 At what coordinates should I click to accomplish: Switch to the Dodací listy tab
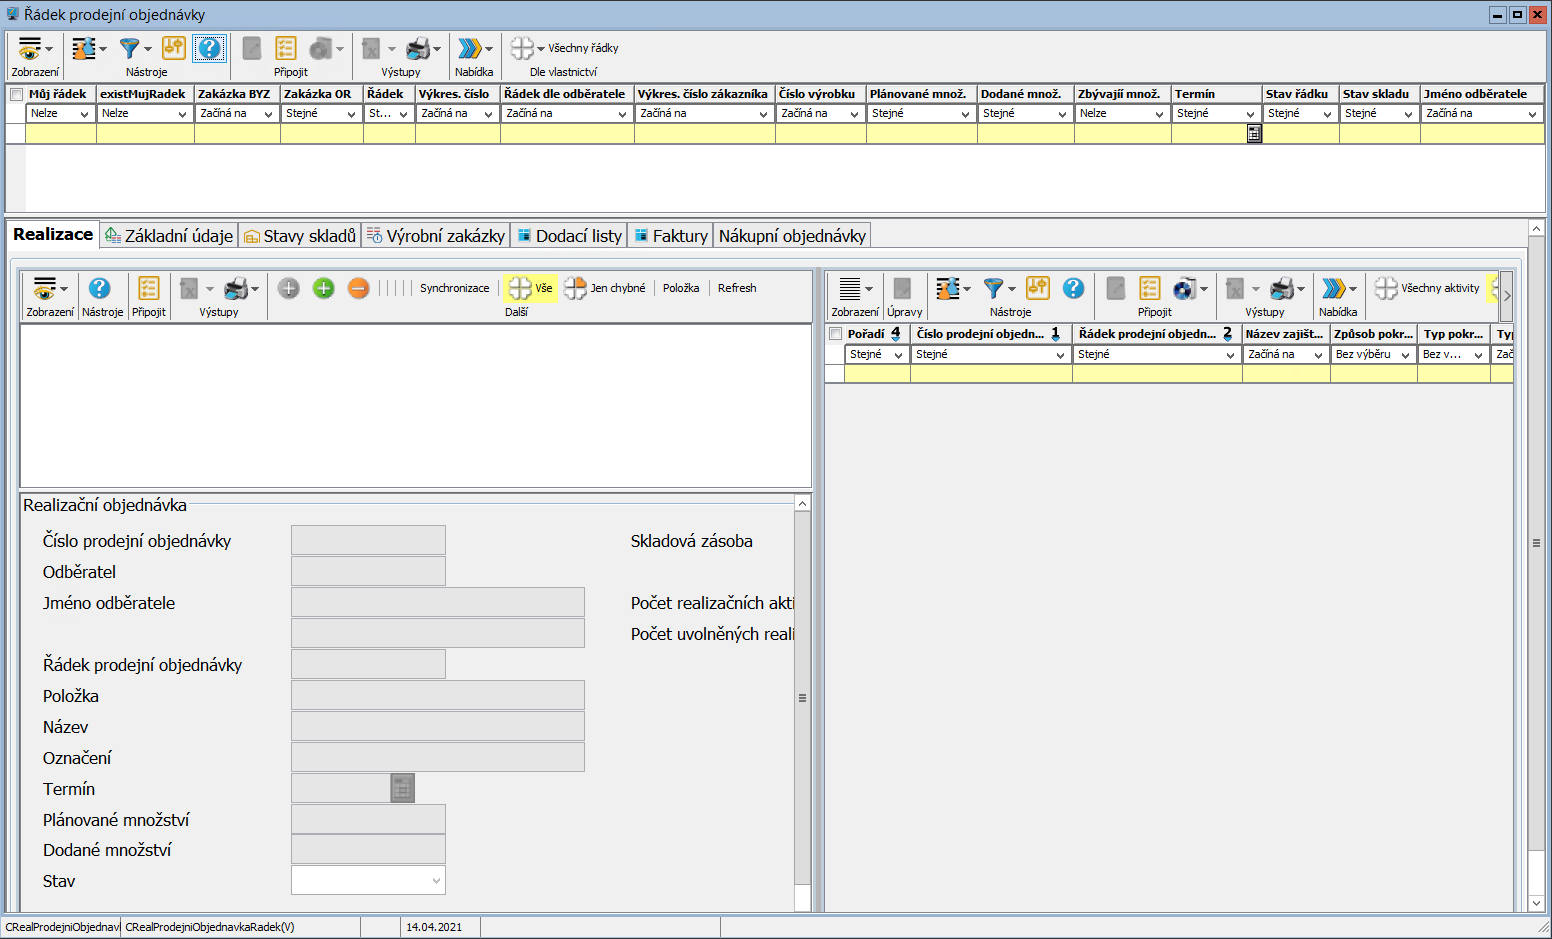coord(569,236)
